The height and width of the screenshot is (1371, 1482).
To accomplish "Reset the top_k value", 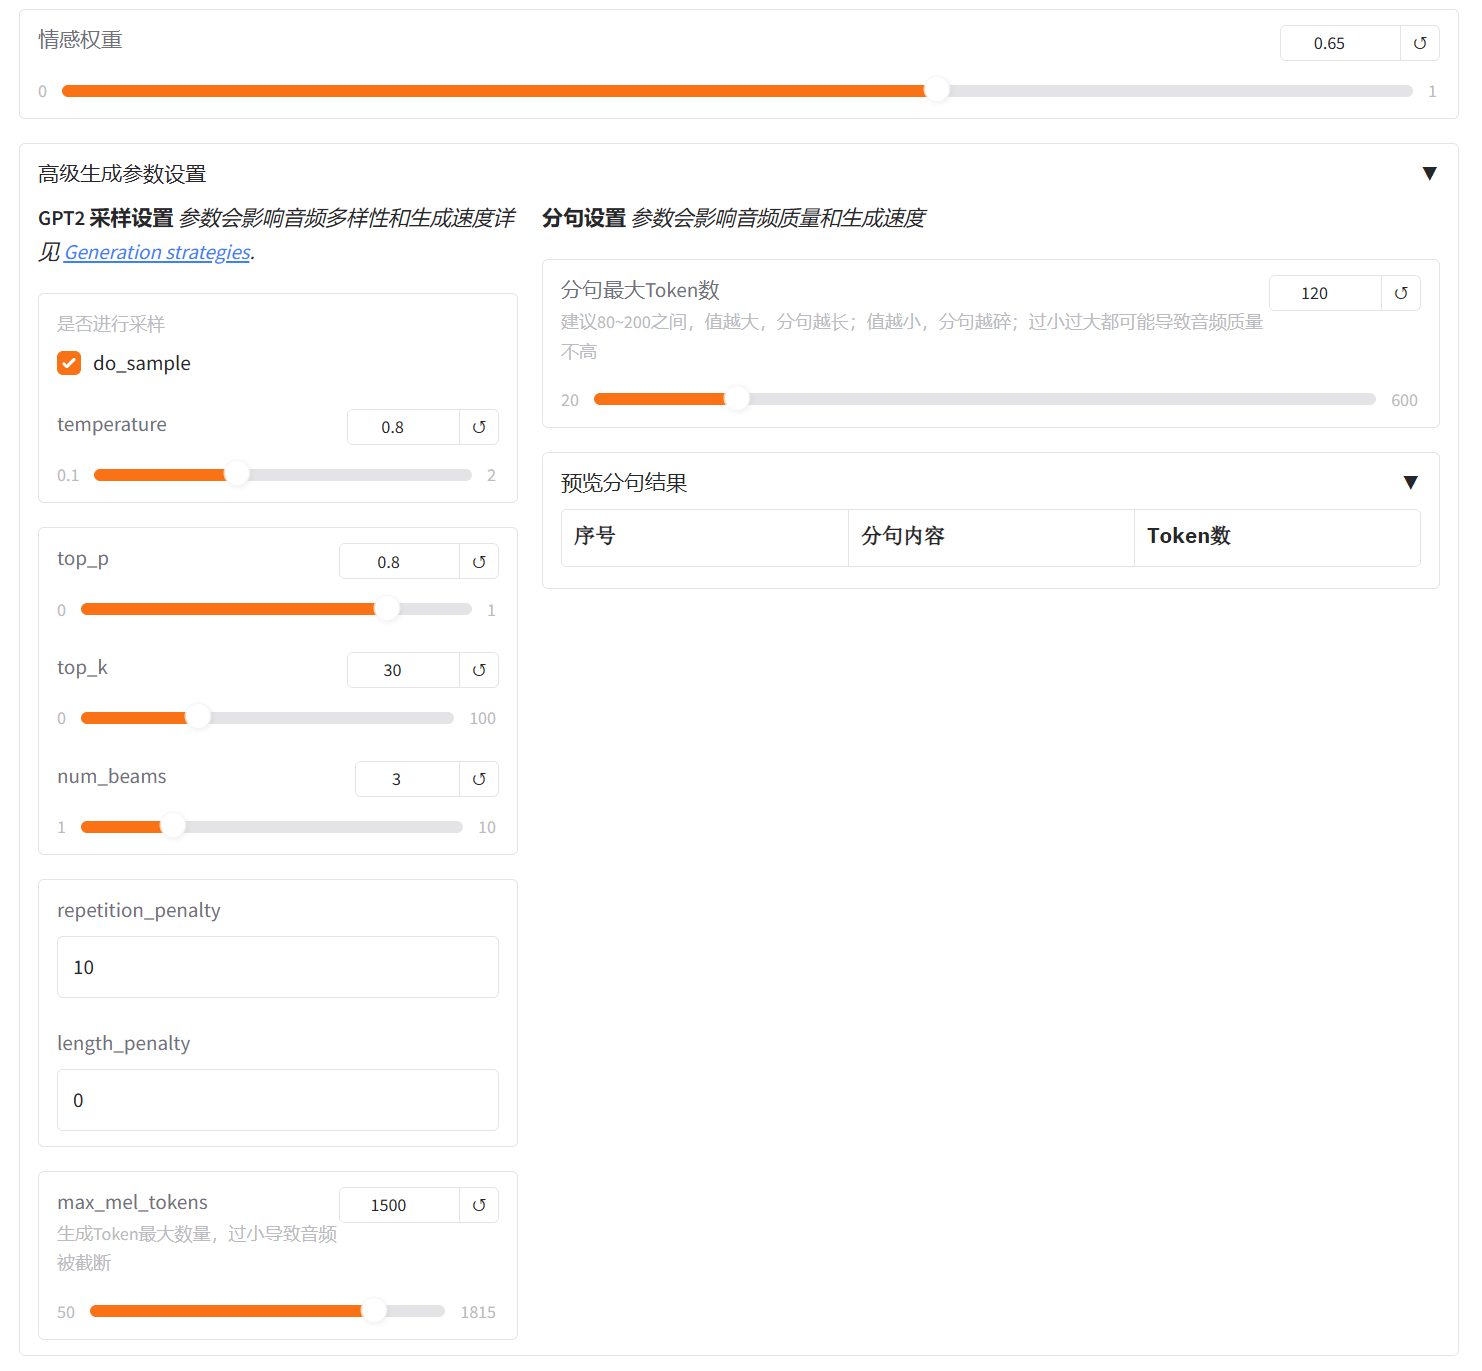I will click(479, 670).
